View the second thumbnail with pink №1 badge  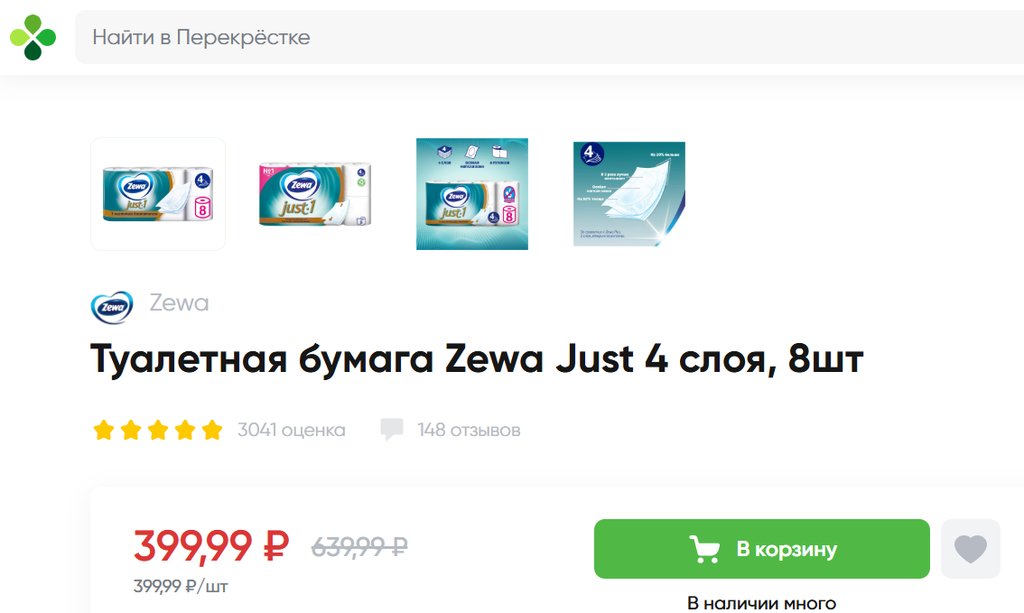click(315, 194)
